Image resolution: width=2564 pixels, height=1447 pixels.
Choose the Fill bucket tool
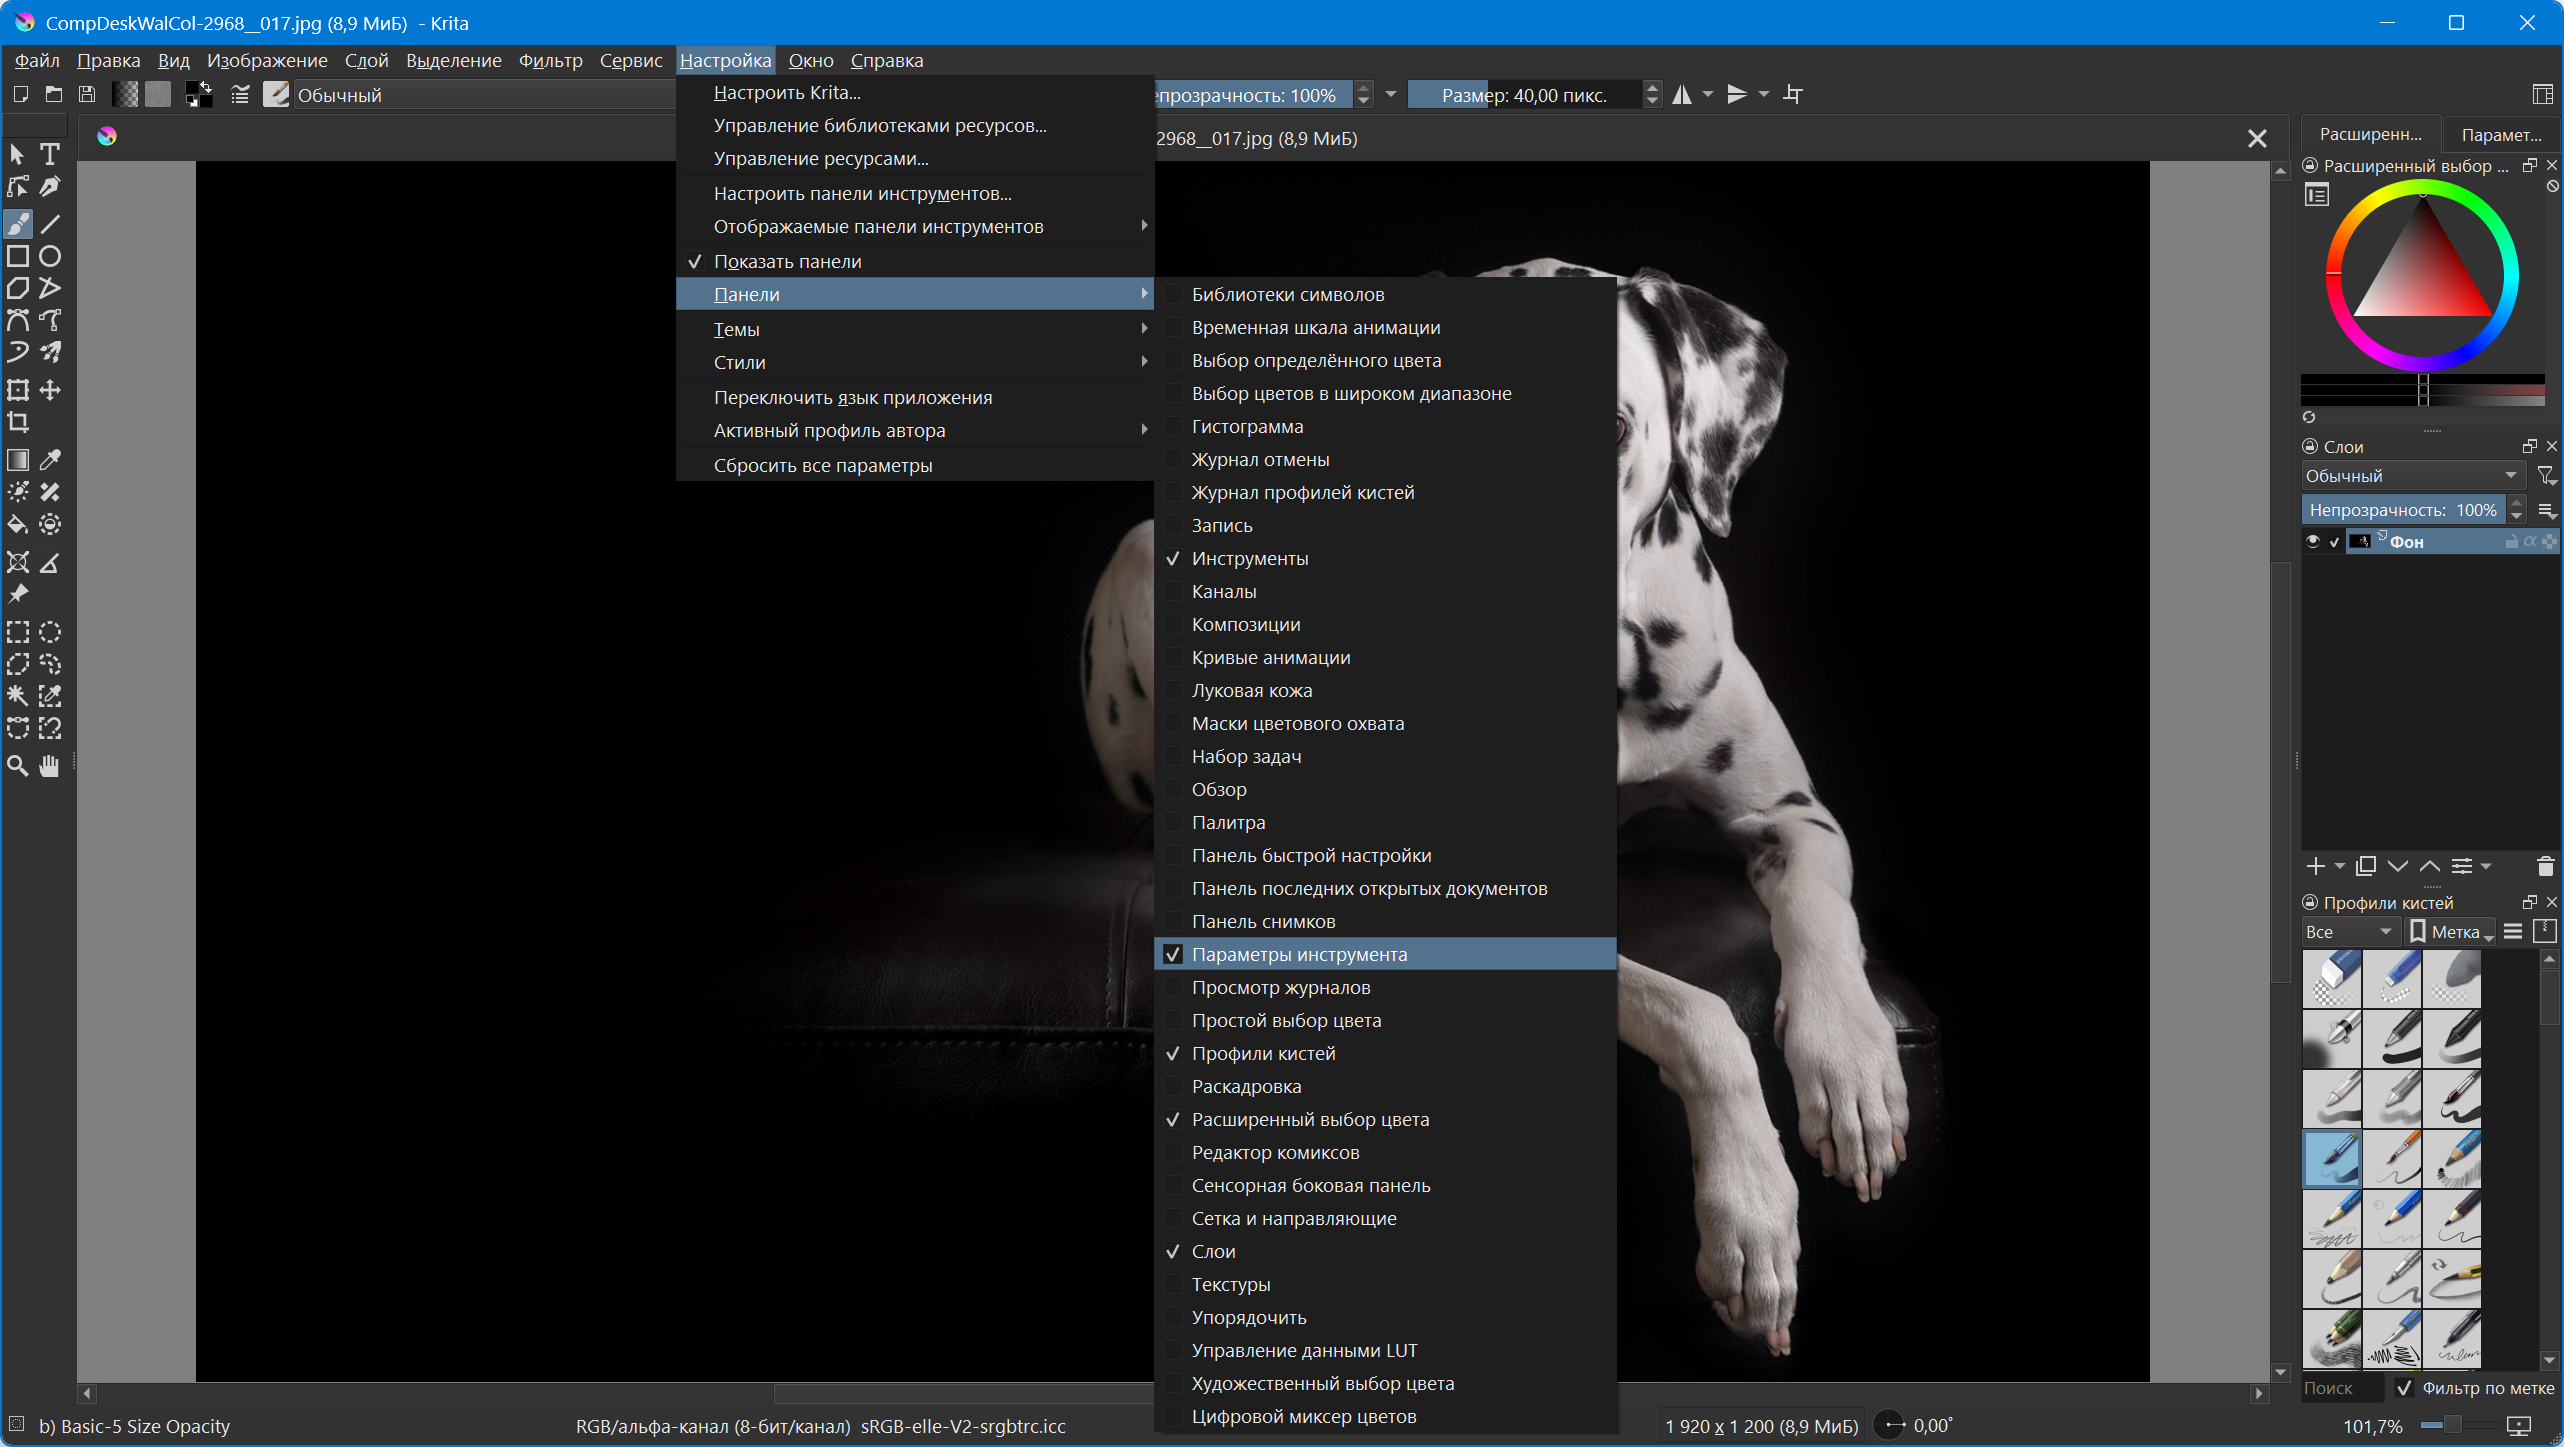[x=18, y=524]
